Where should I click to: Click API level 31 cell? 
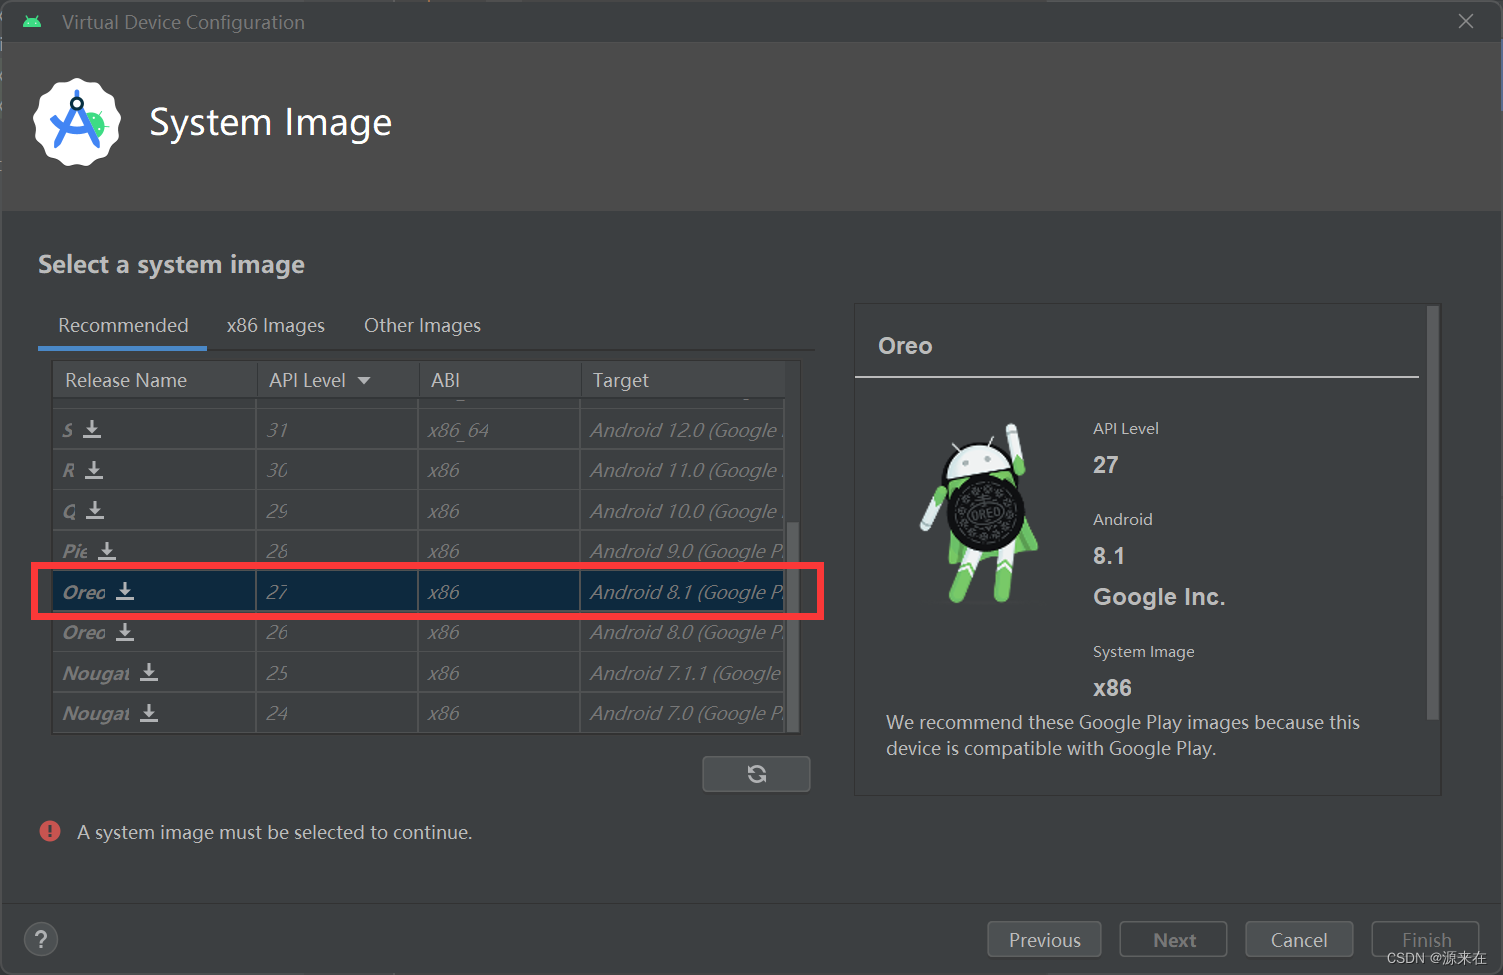click(x=337, y=430)
